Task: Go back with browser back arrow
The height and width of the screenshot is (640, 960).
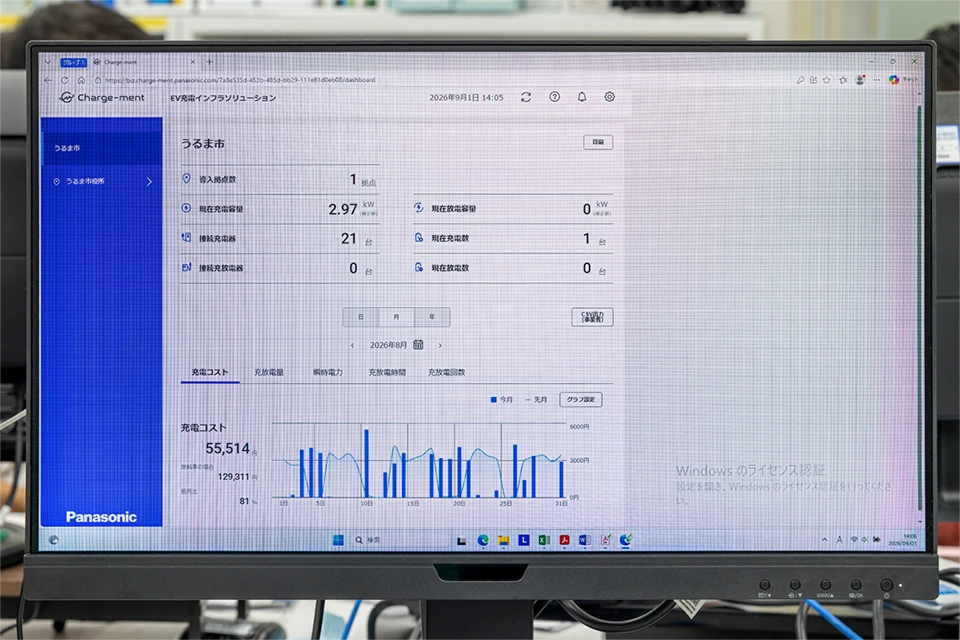Action: tap(48, 80)
